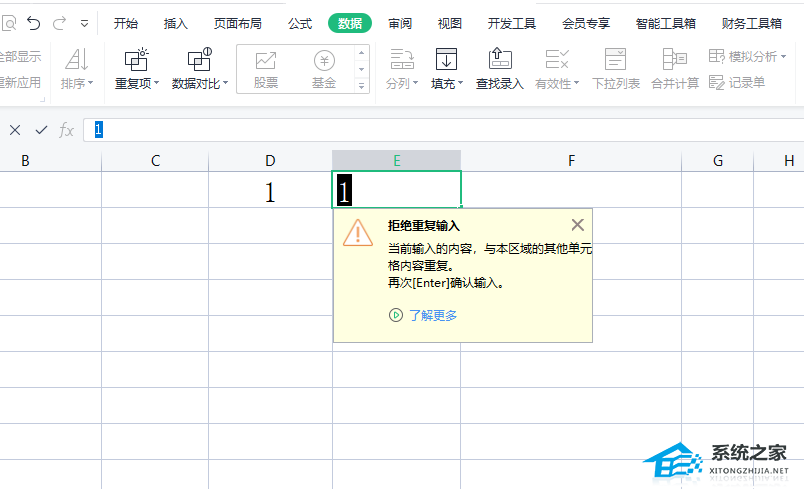Click the 基金 fund data icon

(x=324, y=61)
